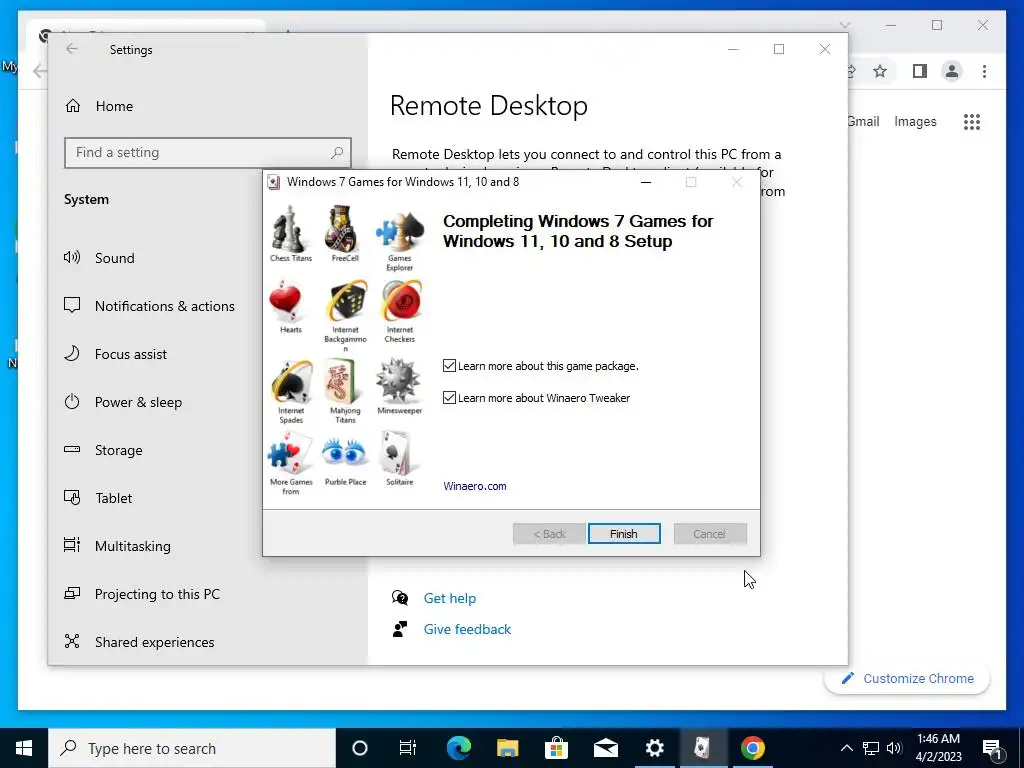Viewport: 1024px width, 768px height.
Task: Open Microsoft Store from taskbar
Action: click(x=556, y=748)
